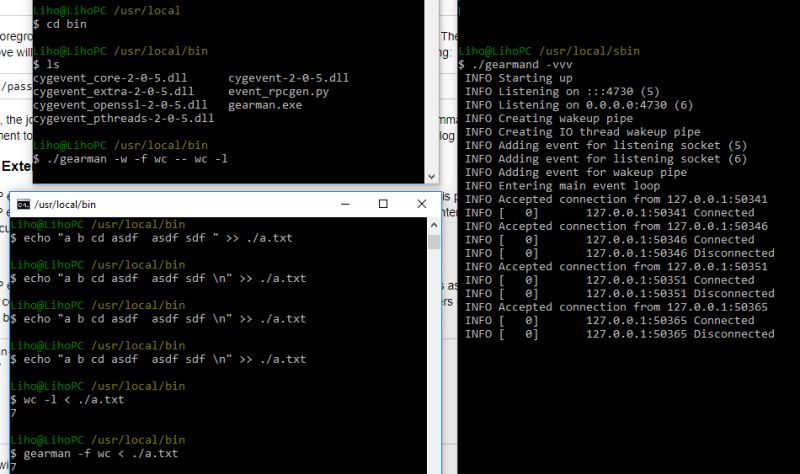Click scroll up arrow in /usr/local/bin window
This screenshot has height=474, width=800.
(434, 224)
